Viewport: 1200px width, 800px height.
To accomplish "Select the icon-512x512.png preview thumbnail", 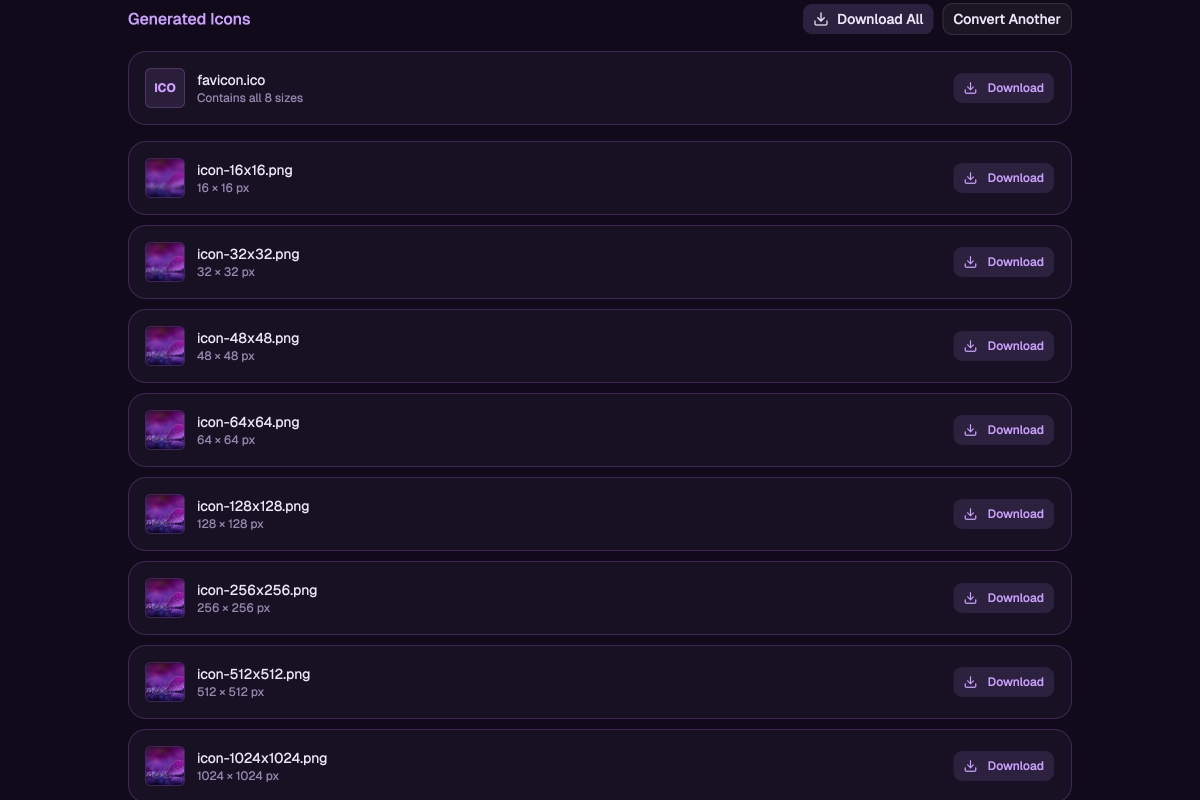I will [x=165, y=682].
